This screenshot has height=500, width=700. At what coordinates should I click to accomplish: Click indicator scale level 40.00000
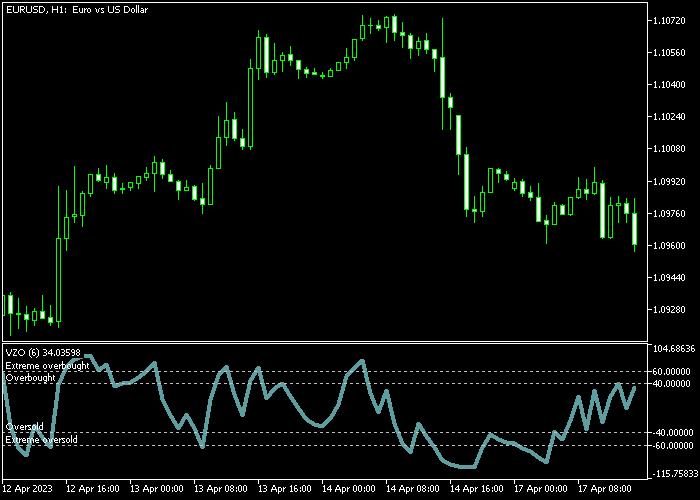click(x=671, y=383)
